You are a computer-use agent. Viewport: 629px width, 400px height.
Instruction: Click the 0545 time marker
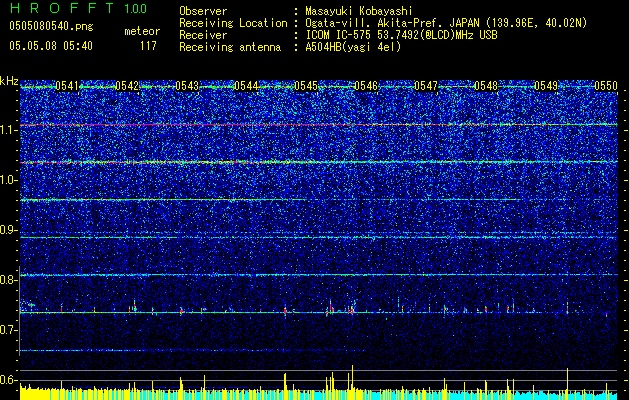306,86
